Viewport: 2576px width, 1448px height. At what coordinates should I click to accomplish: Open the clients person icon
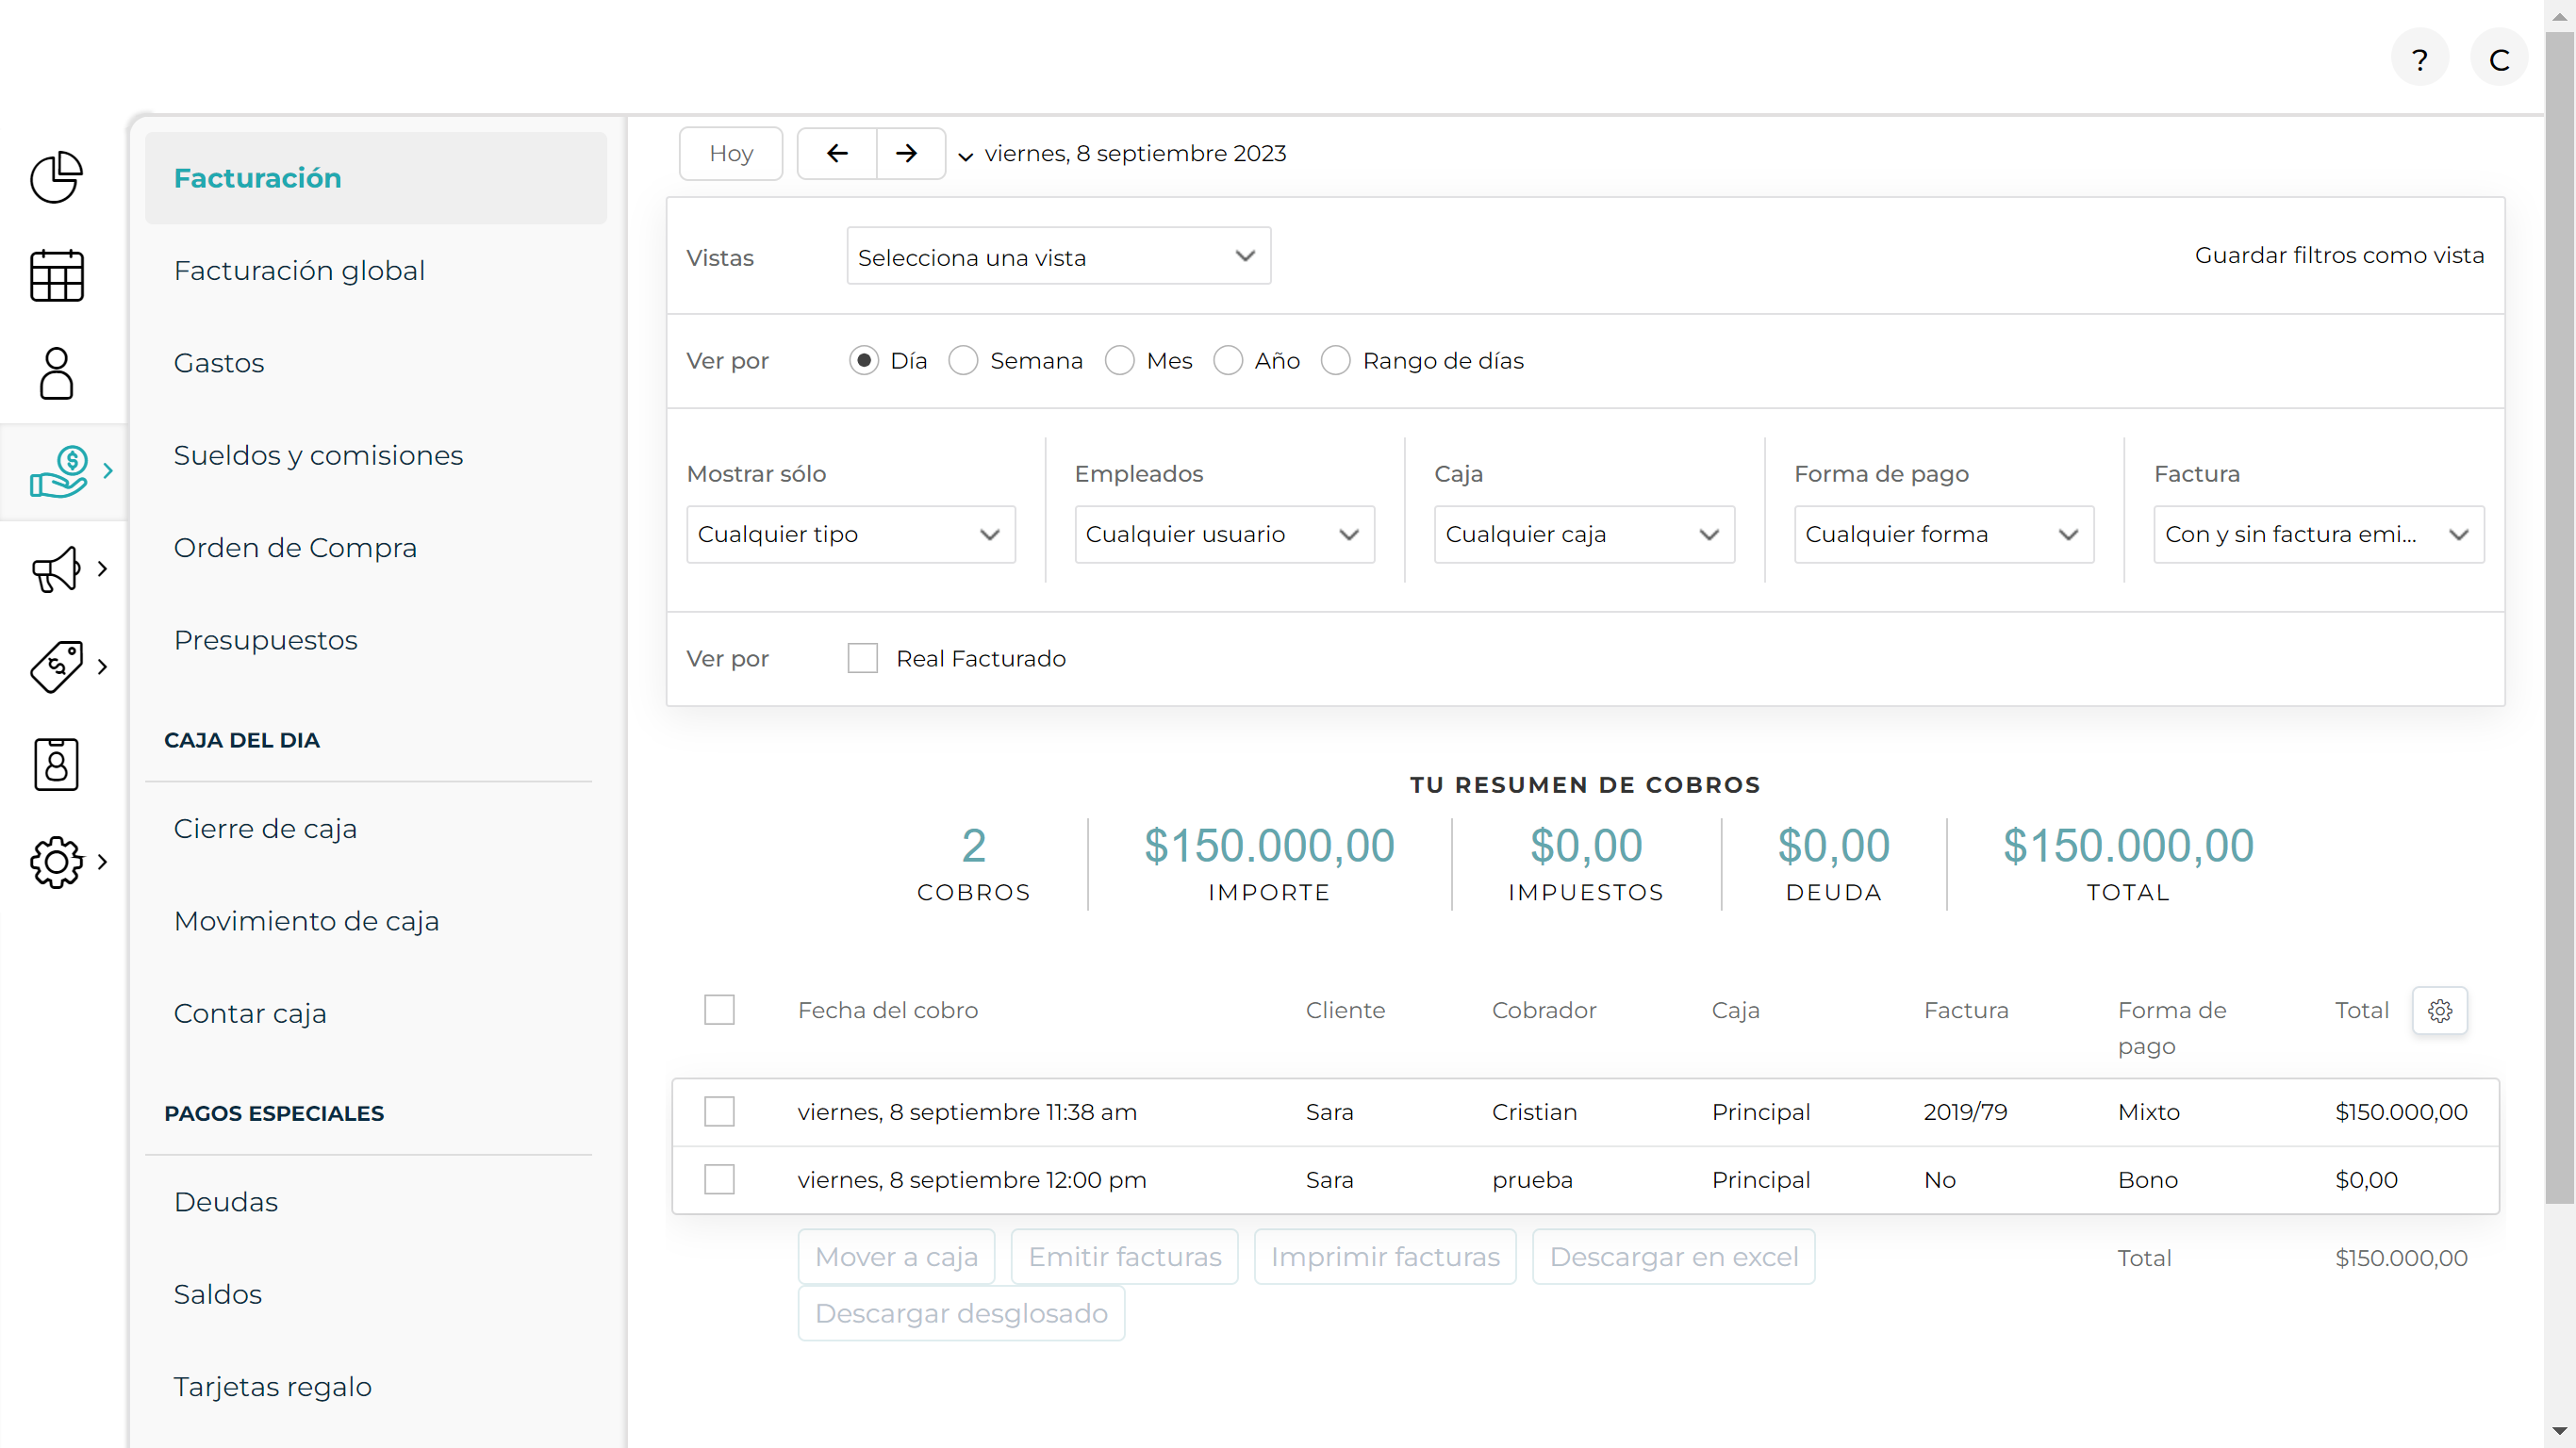click(x=56, y=373)
